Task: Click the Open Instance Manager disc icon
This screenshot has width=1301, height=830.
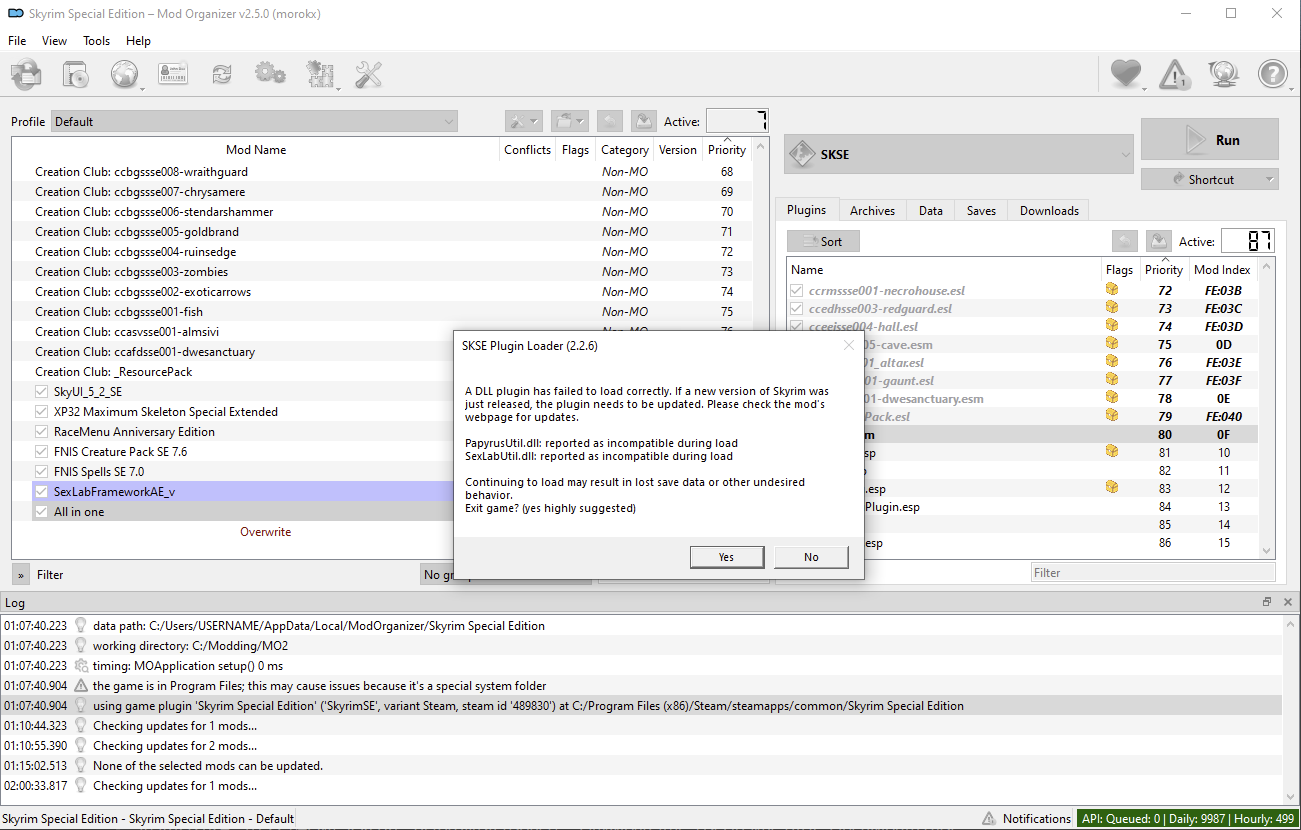Action: point(76,74)
